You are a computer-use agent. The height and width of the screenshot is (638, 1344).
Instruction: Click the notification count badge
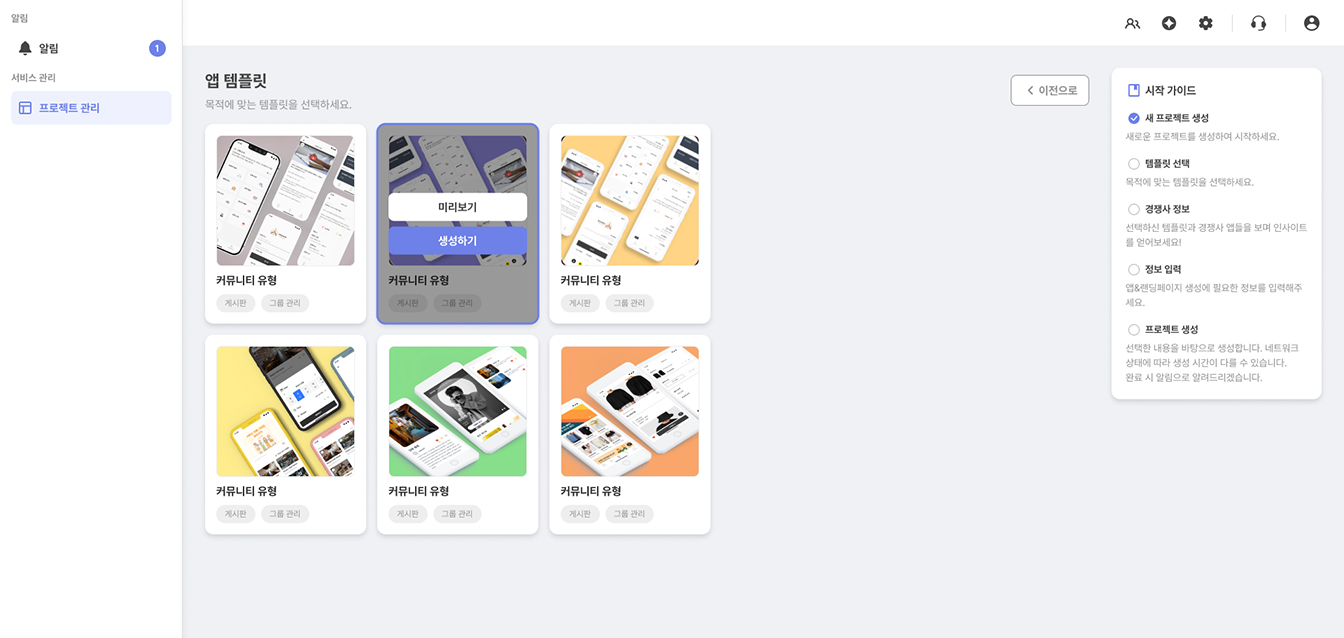pos(157,48)
